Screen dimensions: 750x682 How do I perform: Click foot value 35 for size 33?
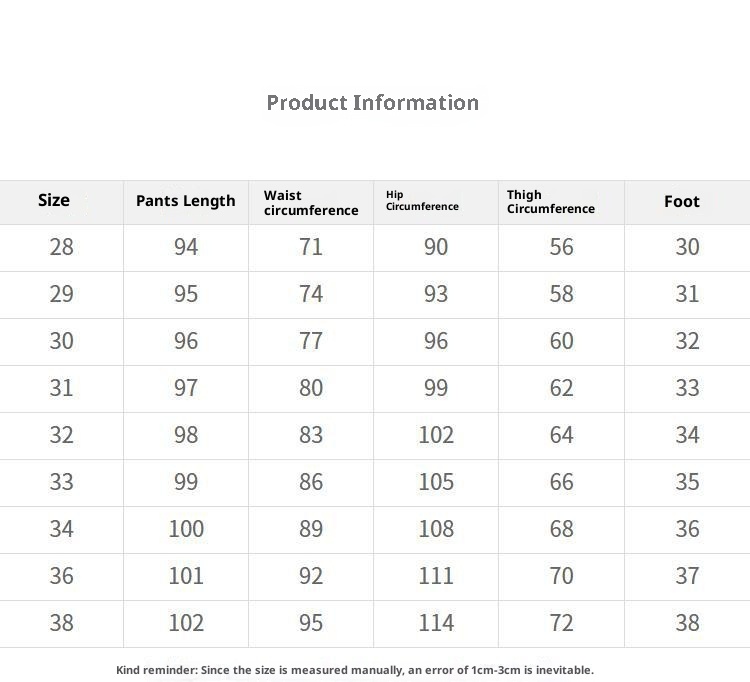[687, 482]
